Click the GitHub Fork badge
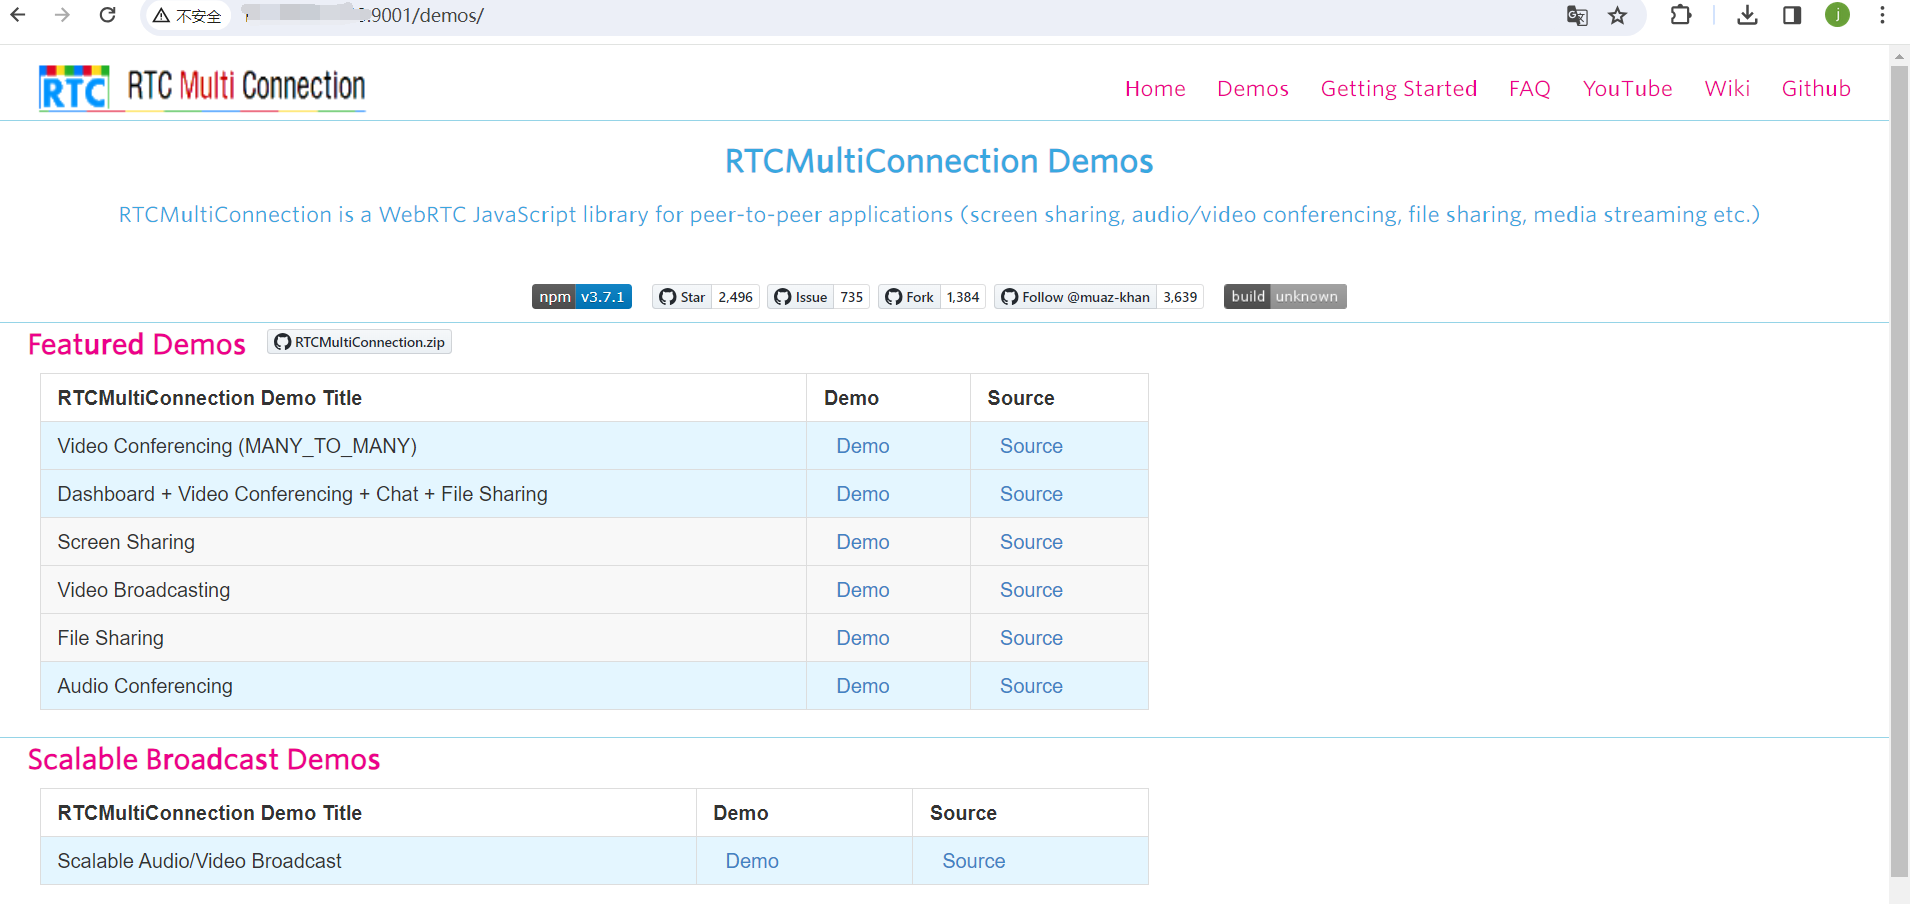The width and height of the screenshot is (1910, 904). tap(909, 297)
